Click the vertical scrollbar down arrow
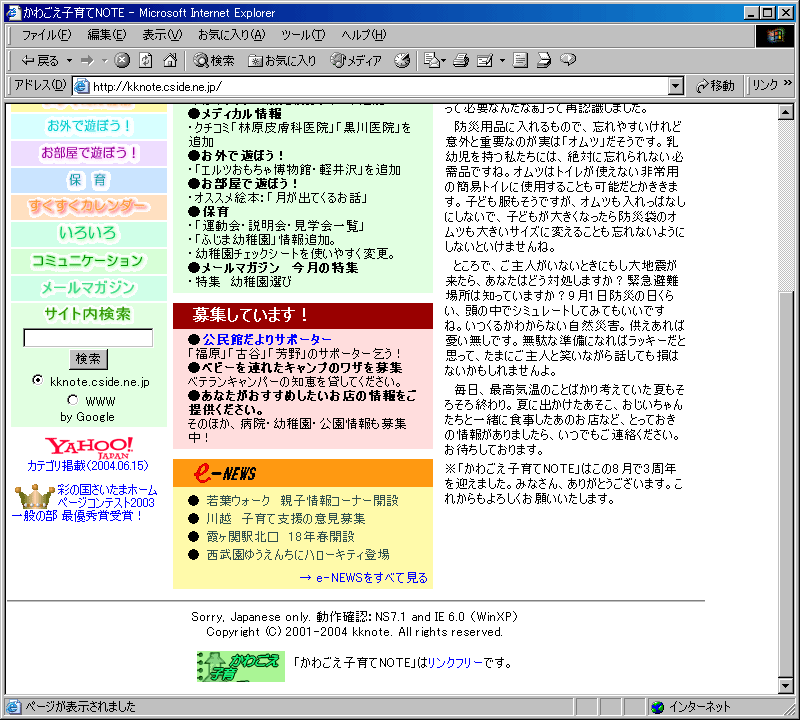 click(x=786, y=686)
